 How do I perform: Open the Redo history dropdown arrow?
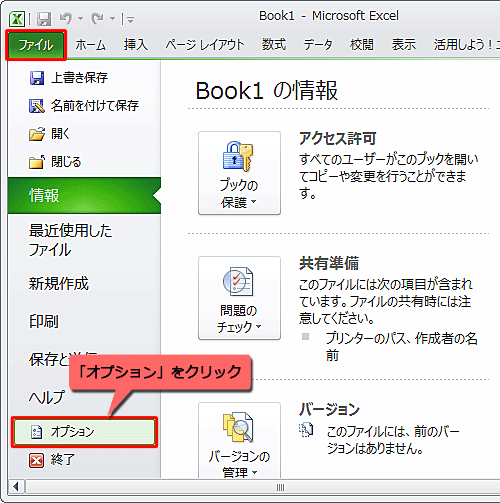pos(113,19)
